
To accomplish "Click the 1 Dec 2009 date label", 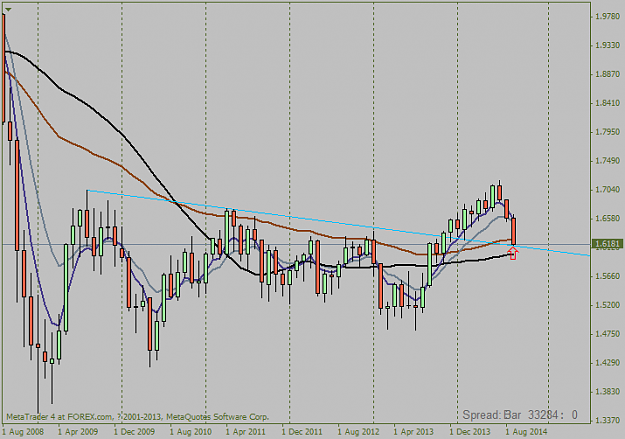I will coord(134,432).
